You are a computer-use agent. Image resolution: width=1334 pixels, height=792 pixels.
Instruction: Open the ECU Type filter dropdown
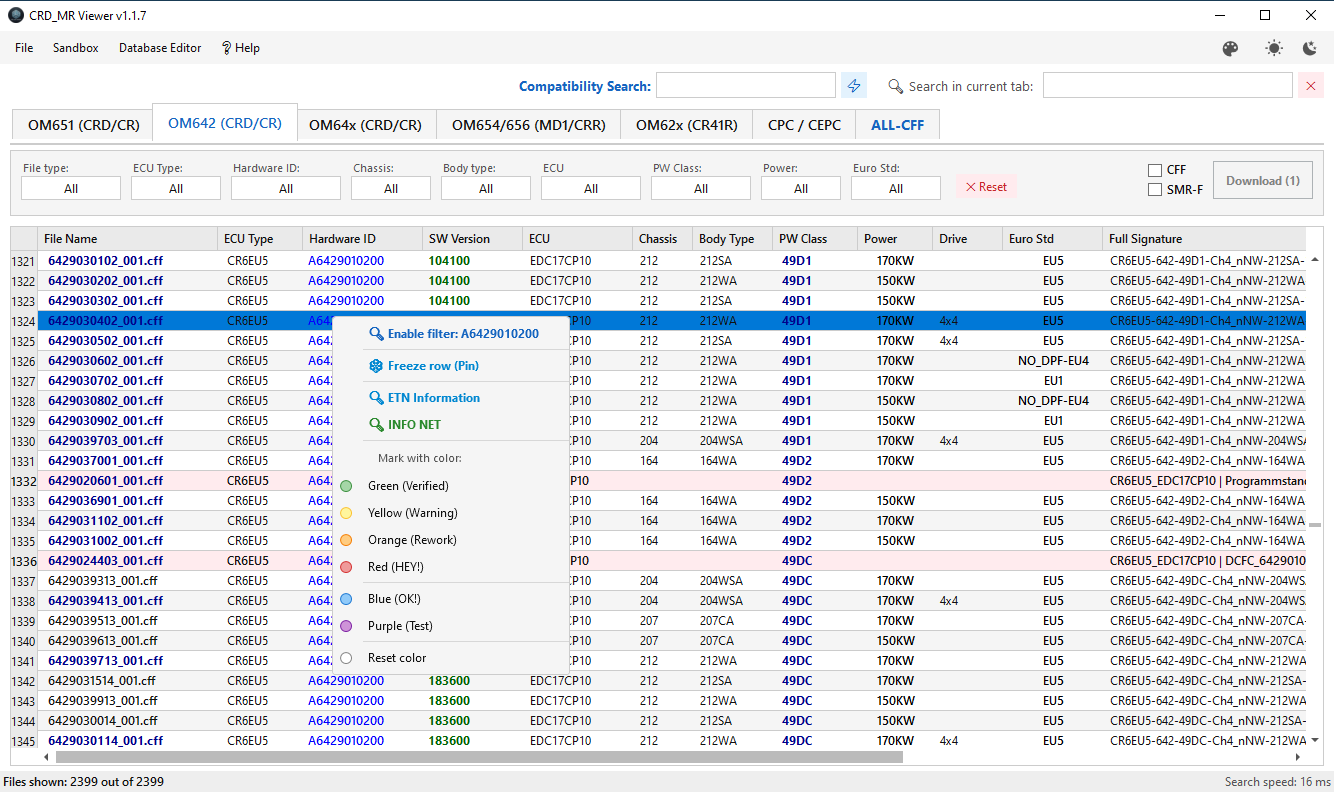(176, 188)
